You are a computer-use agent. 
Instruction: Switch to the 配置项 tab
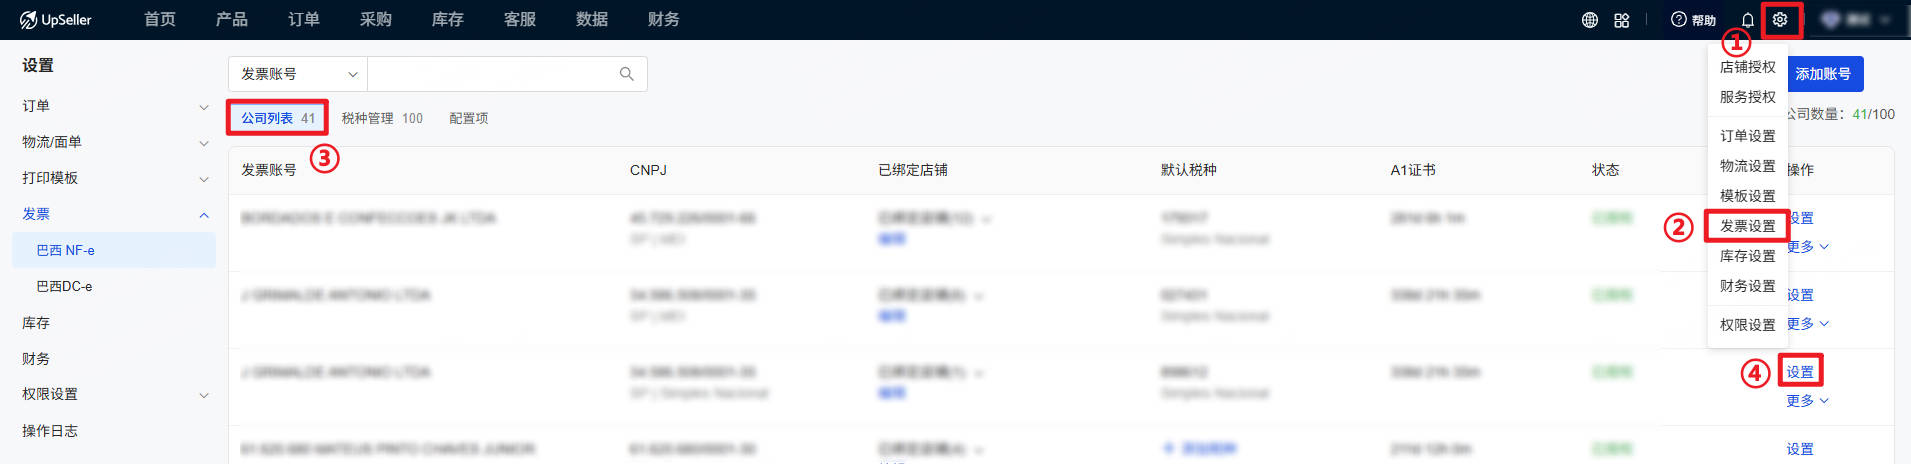[x=469, y=118]
